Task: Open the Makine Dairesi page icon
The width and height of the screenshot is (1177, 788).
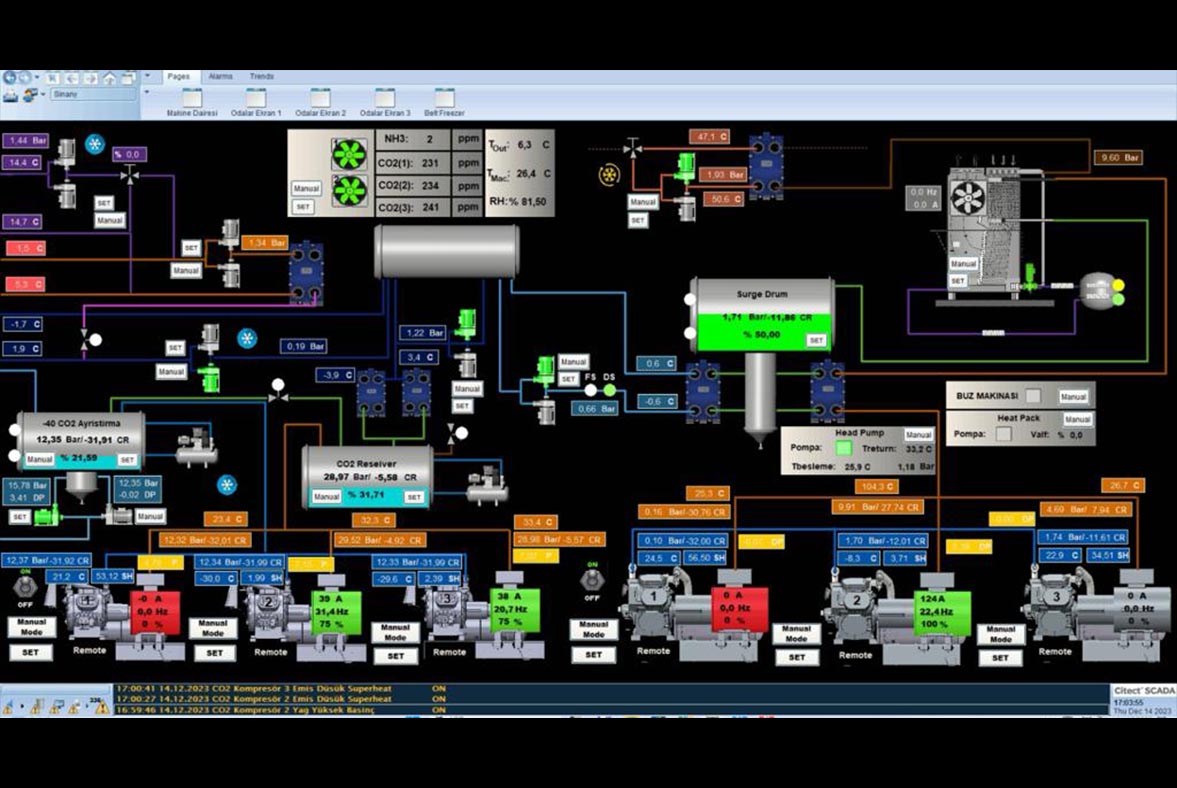Action: [191, 98]
